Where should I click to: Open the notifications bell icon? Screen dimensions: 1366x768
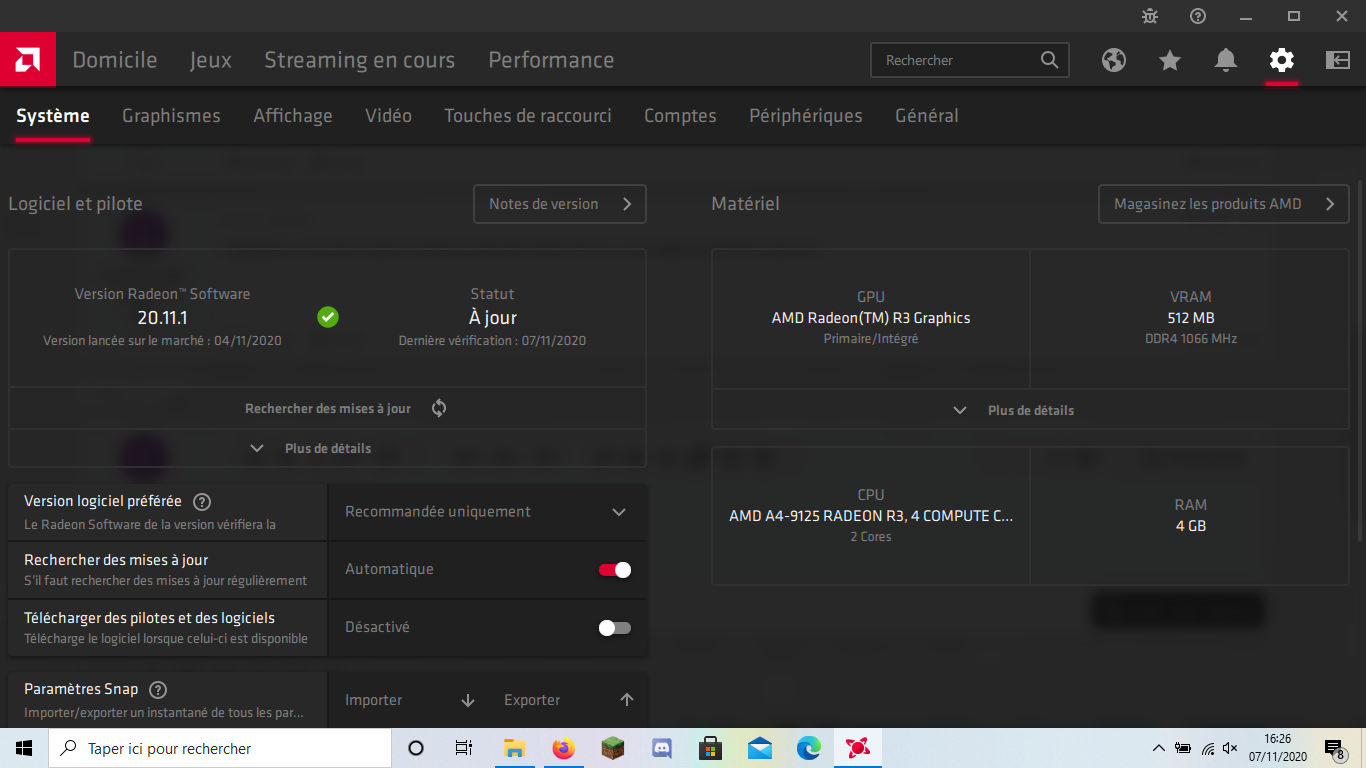[x=1226, y=60]
